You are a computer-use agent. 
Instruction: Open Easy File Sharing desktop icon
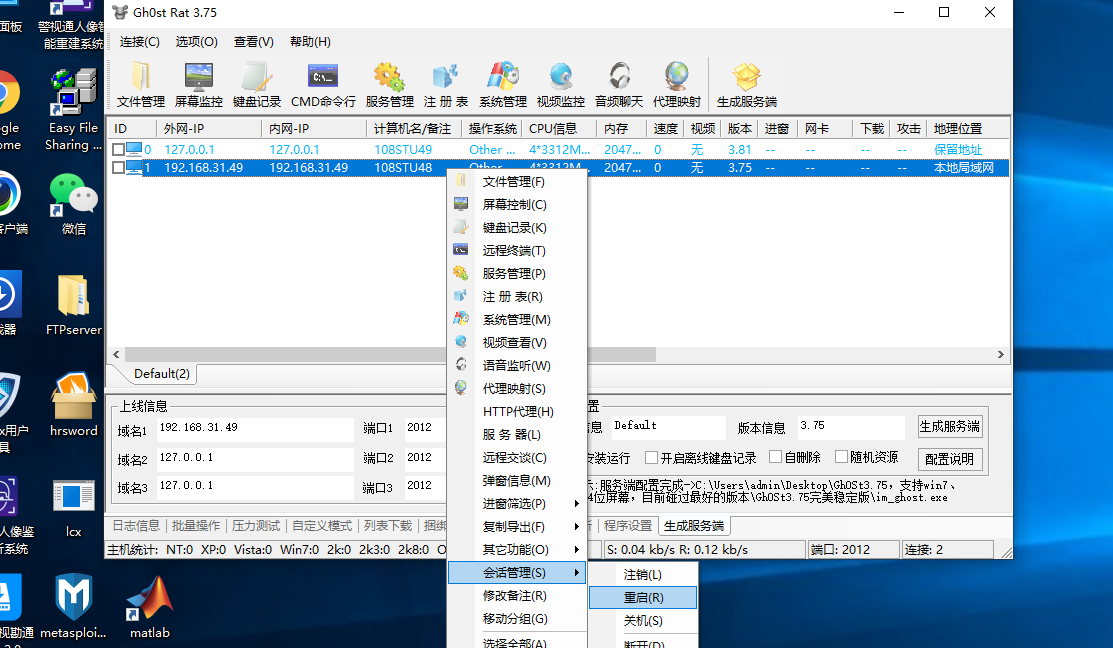click(x=72, y=110)
